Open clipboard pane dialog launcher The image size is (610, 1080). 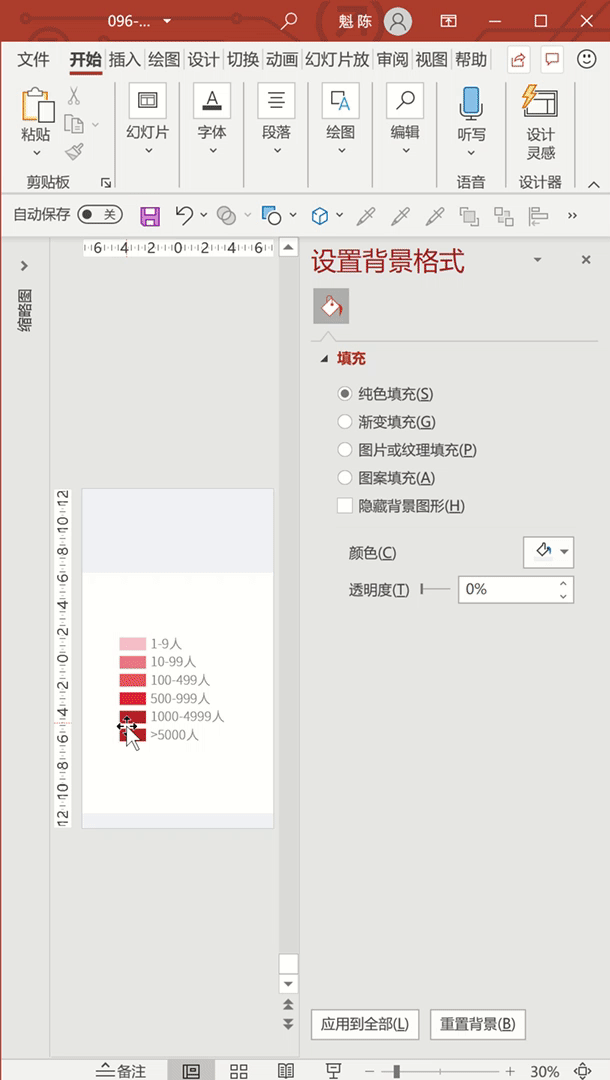106,183
